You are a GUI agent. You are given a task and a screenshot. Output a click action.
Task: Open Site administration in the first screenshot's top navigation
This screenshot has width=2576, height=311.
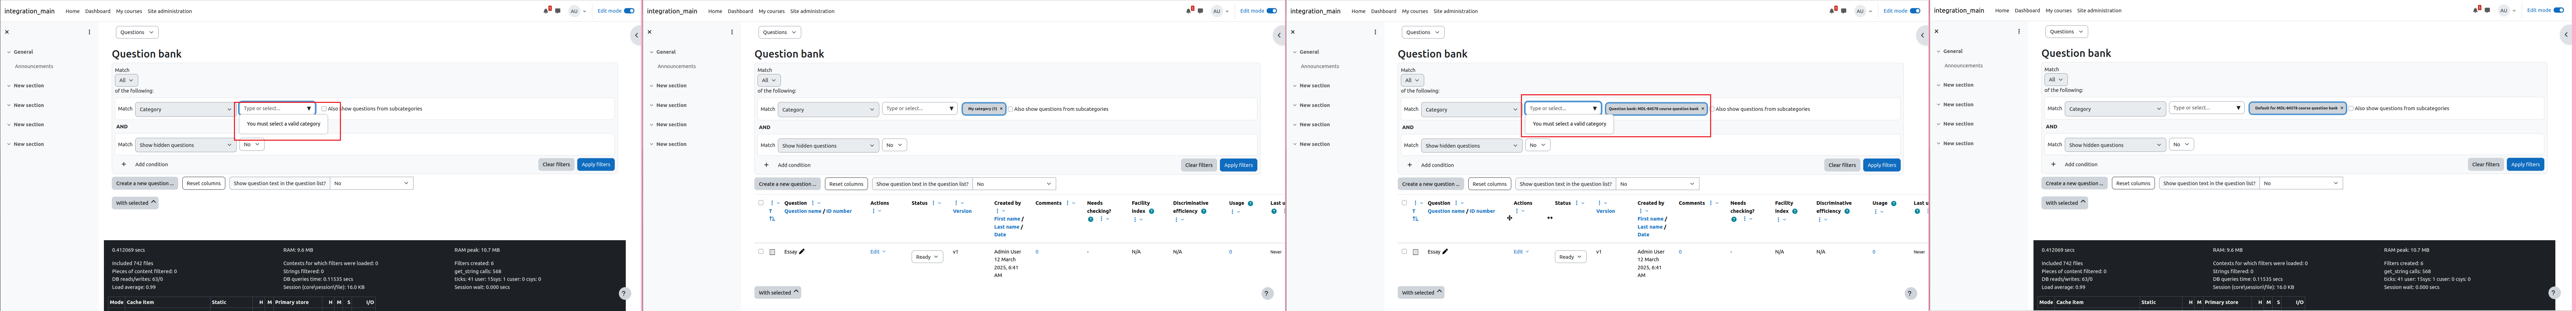170,11
